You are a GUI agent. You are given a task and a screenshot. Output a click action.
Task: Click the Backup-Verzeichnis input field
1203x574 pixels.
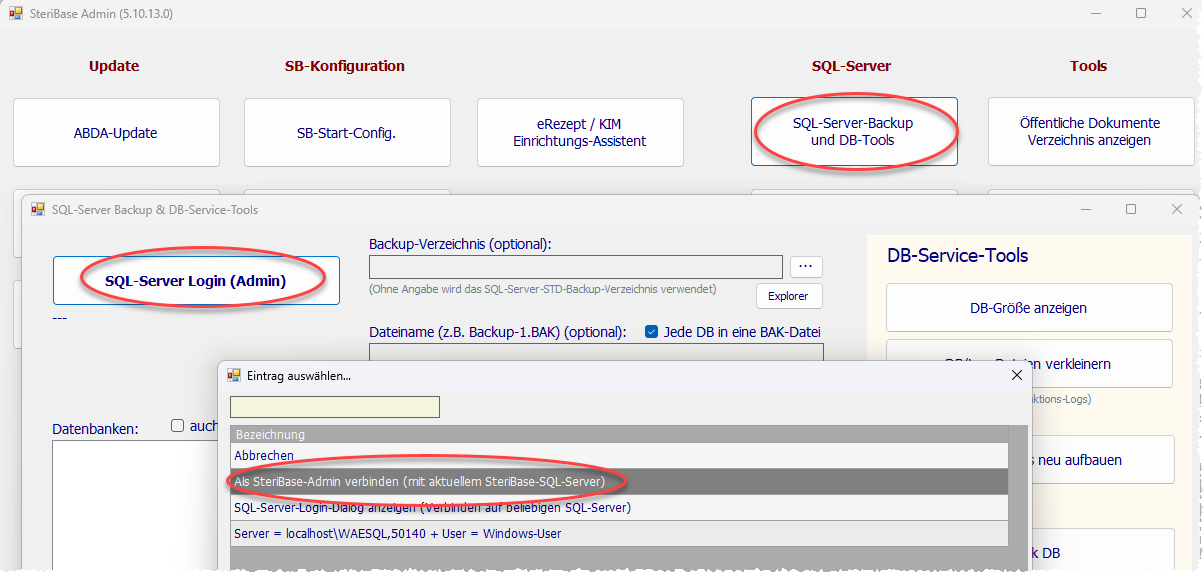pyautogui.click(x=576, y=266)
